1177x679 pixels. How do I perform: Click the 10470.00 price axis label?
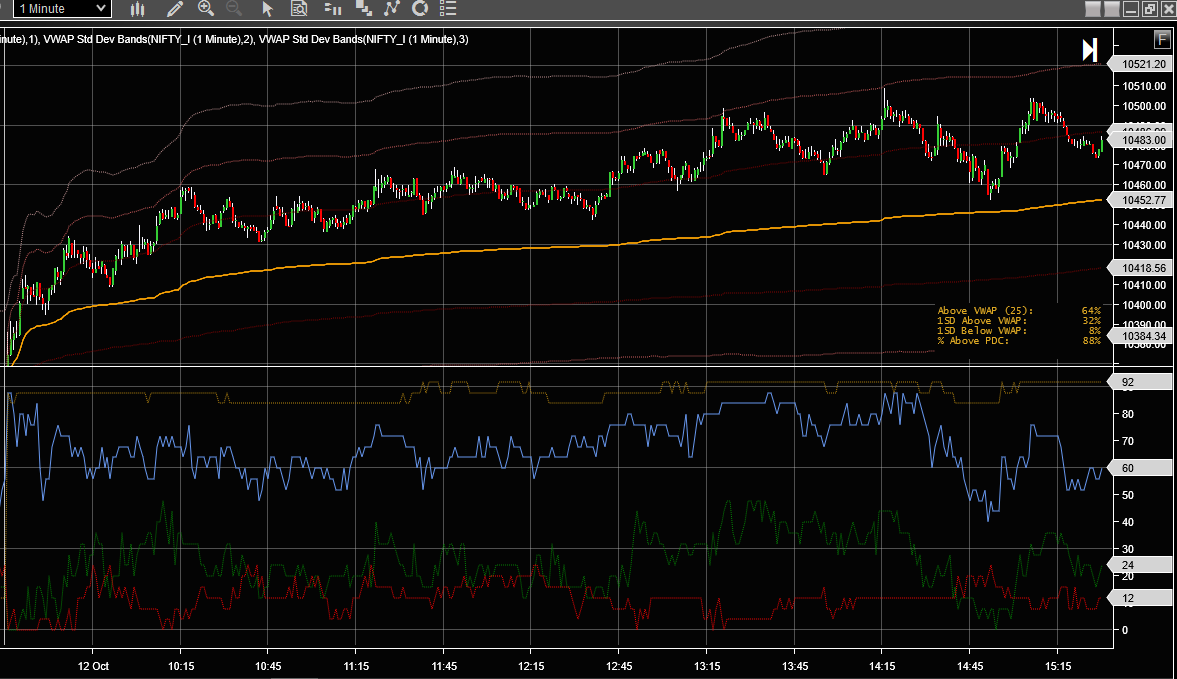(x=1144, y=165)
